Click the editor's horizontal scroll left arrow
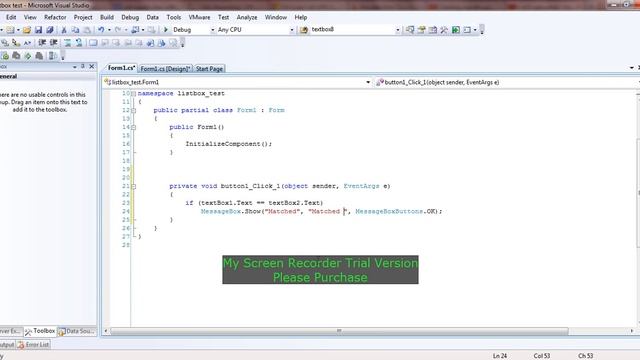Image resolution: width=640 pixels, height=360 pixels. click(106, 331)
